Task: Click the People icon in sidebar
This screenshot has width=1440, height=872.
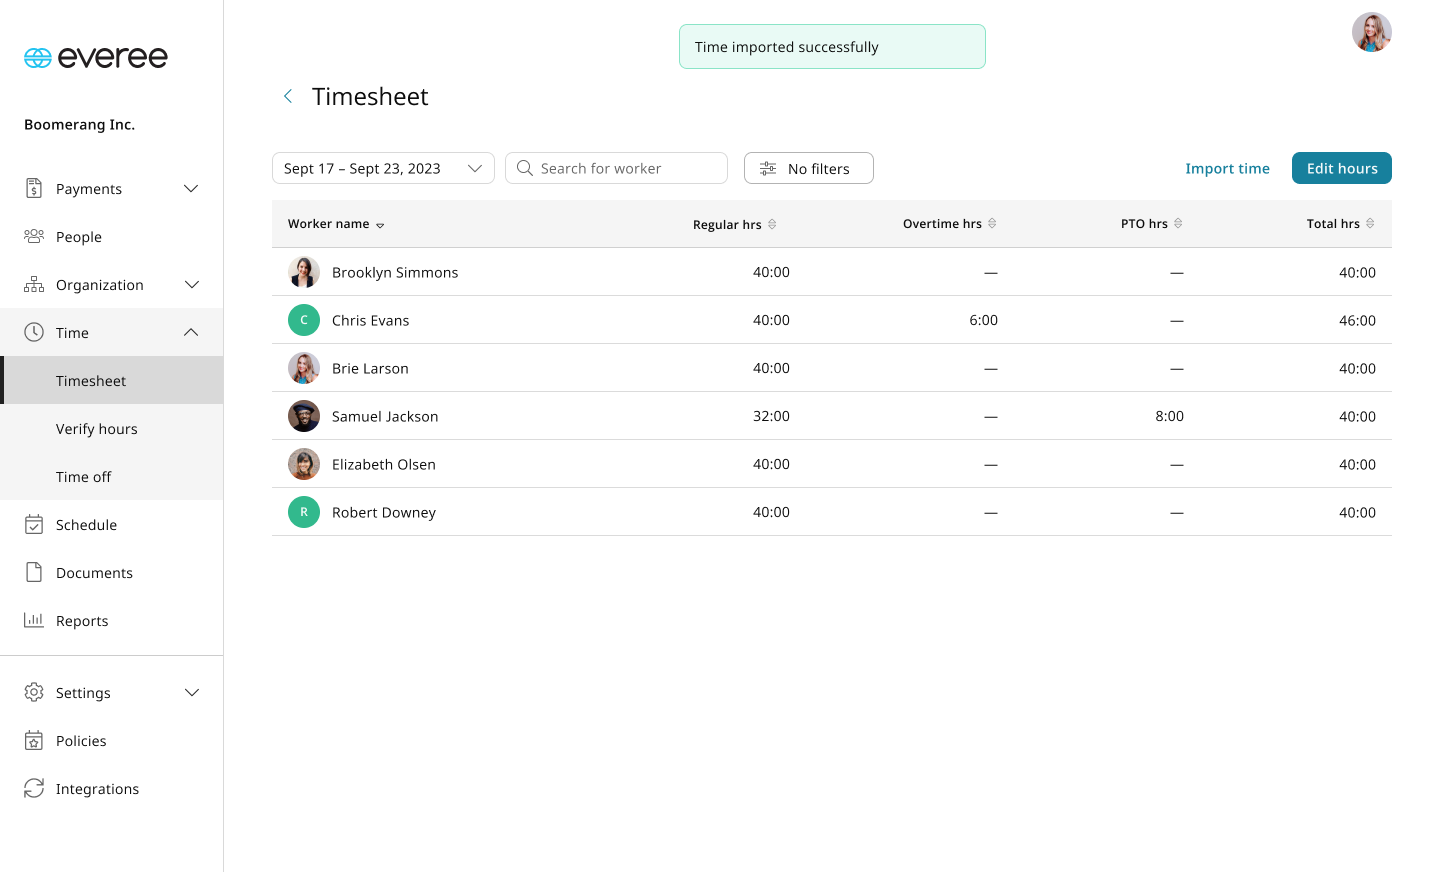Action: (34, 236)
